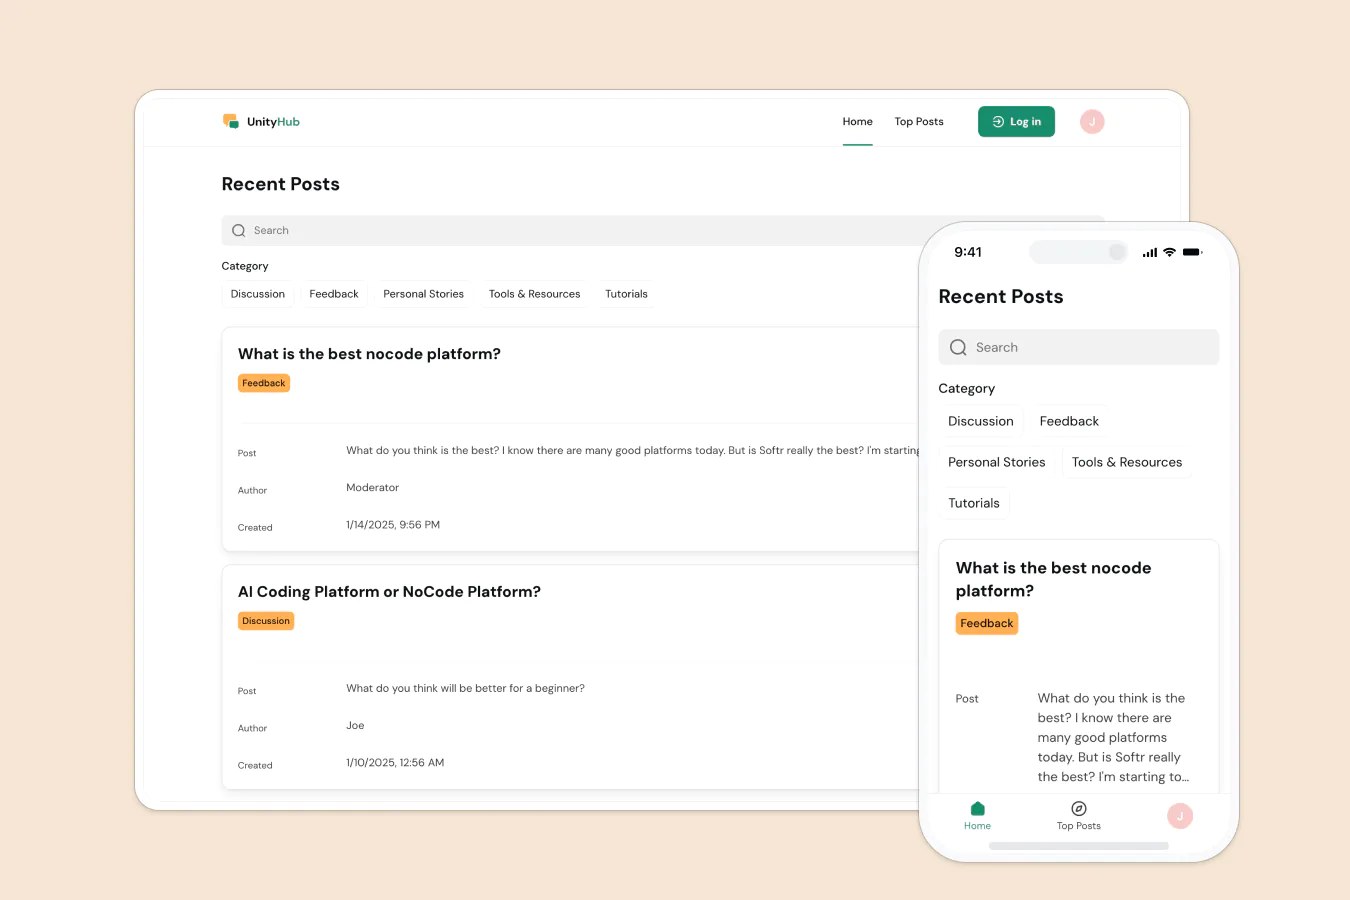The height and width of the screenshot is (900, 1350).
Task: Click text "What do you think will be better for a beginner?"
Action: [x=465, y=689]
